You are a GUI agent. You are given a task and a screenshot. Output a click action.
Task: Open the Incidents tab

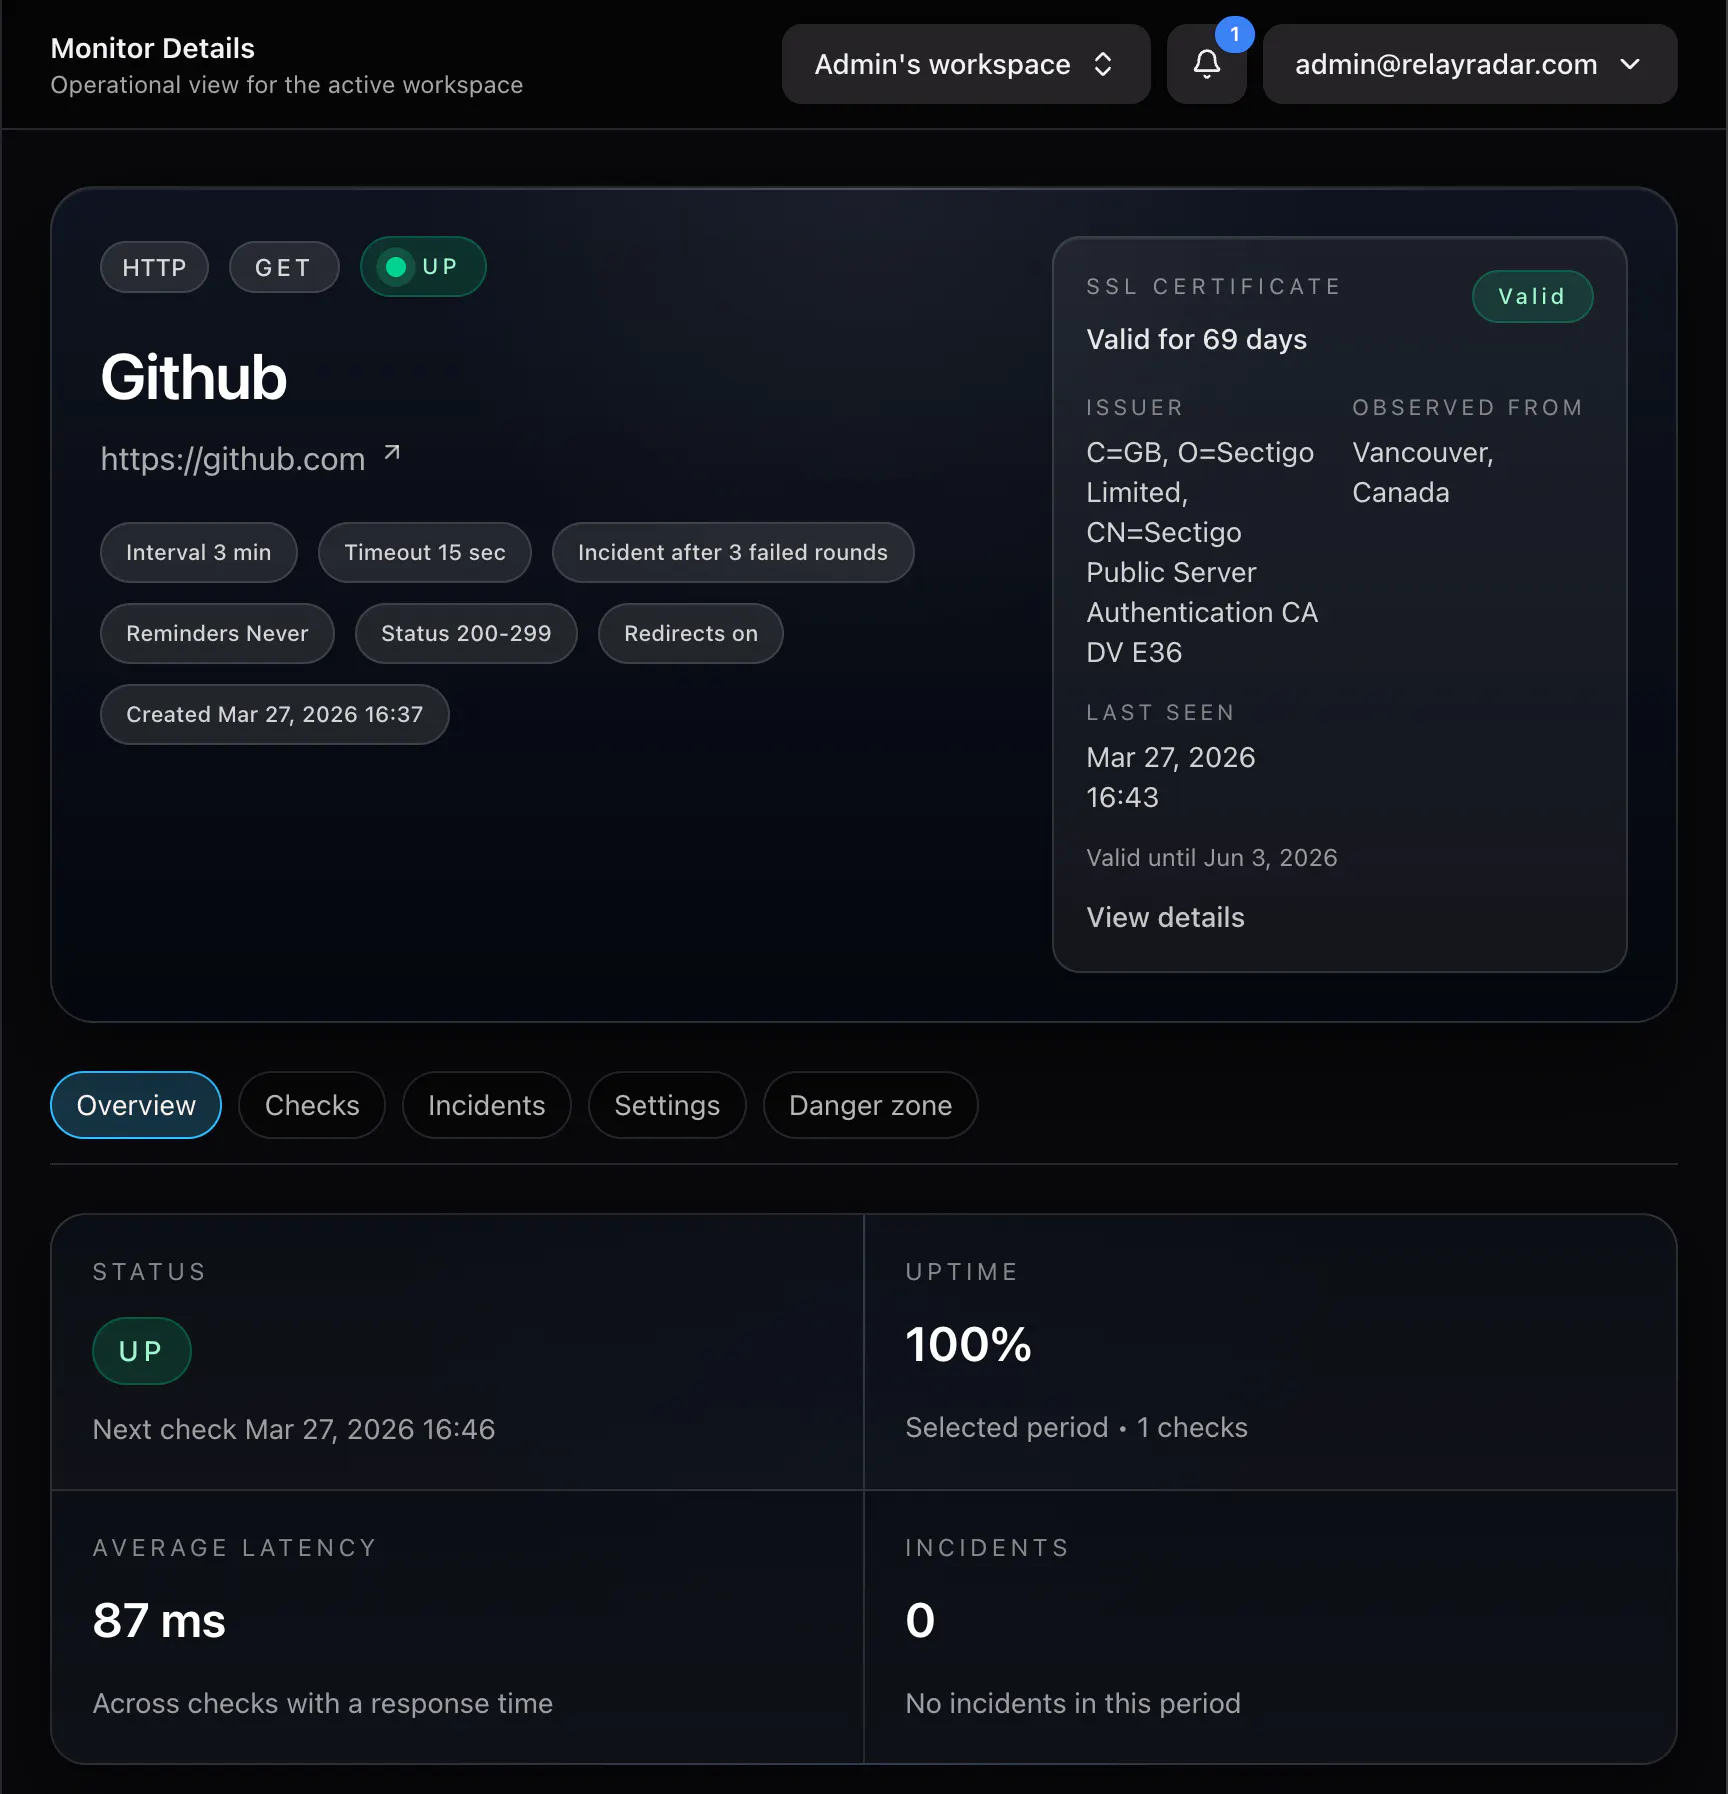(487, 1105)
